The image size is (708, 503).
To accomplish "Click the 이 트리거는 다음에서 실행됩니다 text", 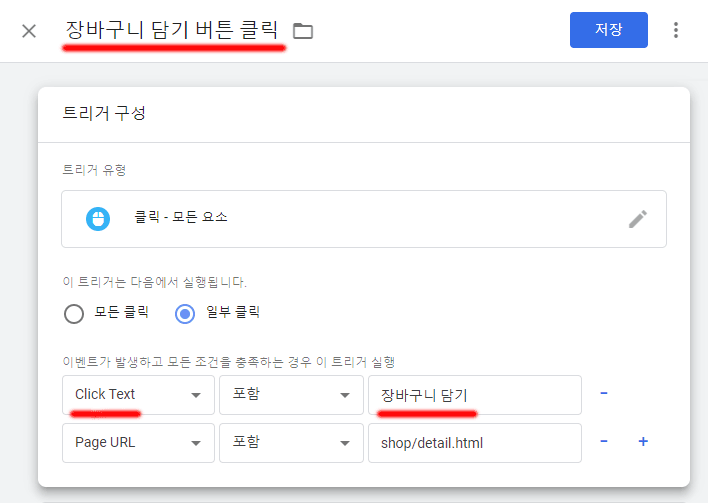I will [154, 282].
